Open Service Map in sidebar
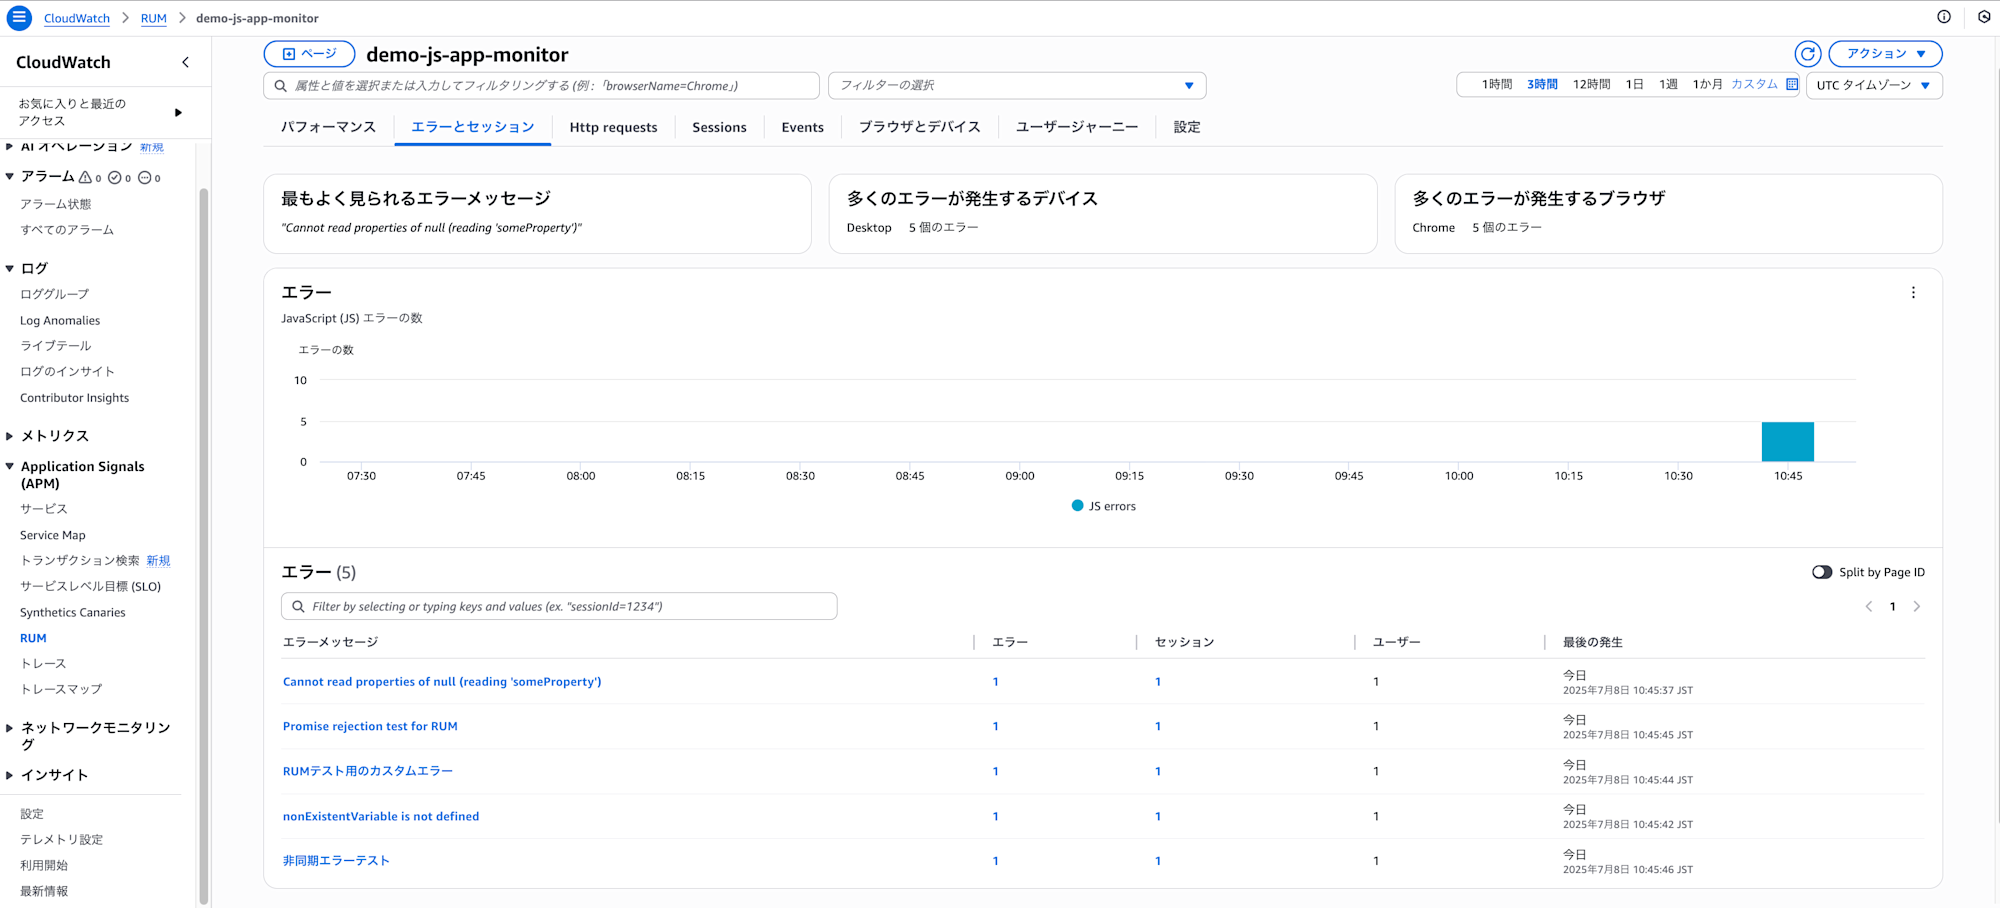The width and height of the screenshot is (2000, 908). [53, 536]
